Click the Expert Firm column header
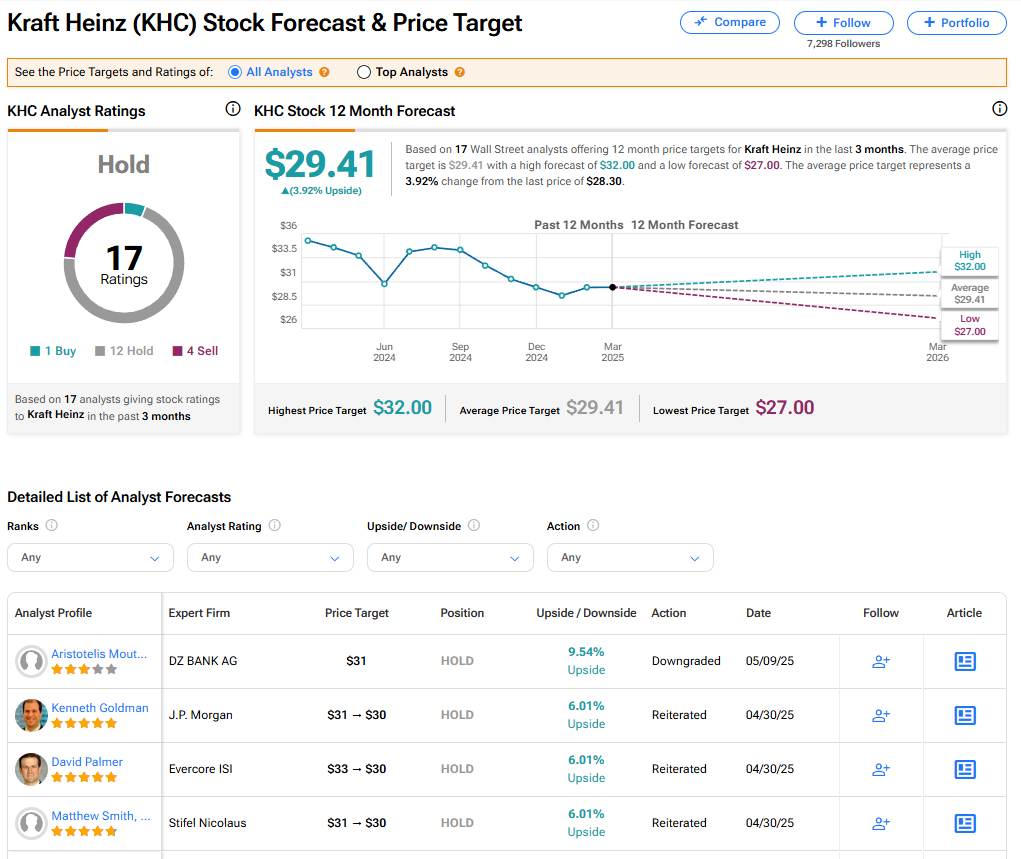The image size is (1021, 859). point(199,613)
